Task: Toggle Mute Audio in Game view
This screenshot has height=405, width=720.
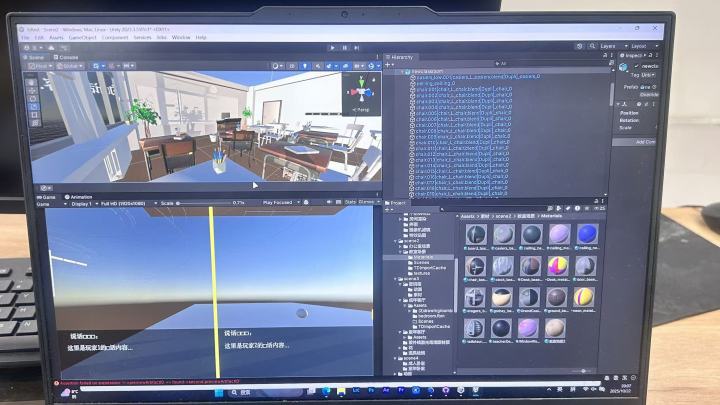Action: click(329, 202)
